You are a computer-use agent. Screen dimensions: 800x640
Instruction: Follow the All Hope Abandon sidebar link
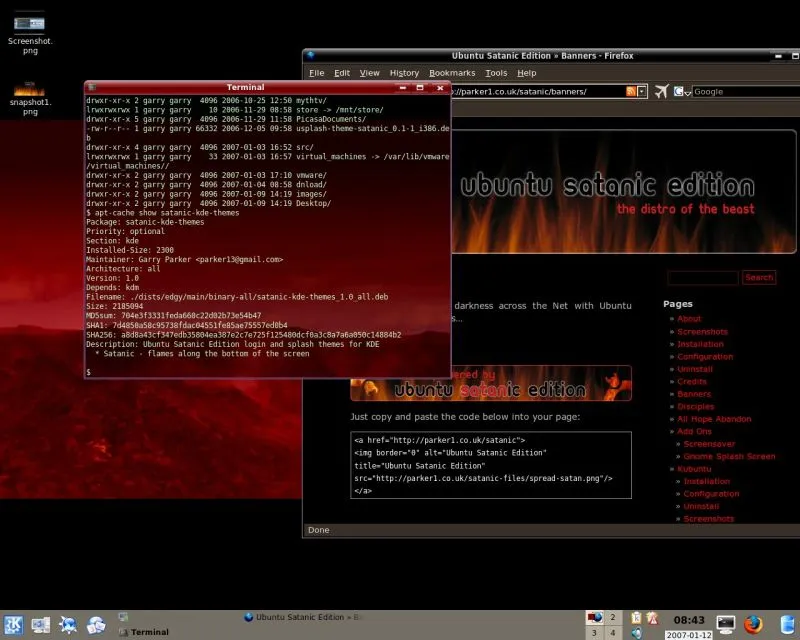tap(714, 418)
